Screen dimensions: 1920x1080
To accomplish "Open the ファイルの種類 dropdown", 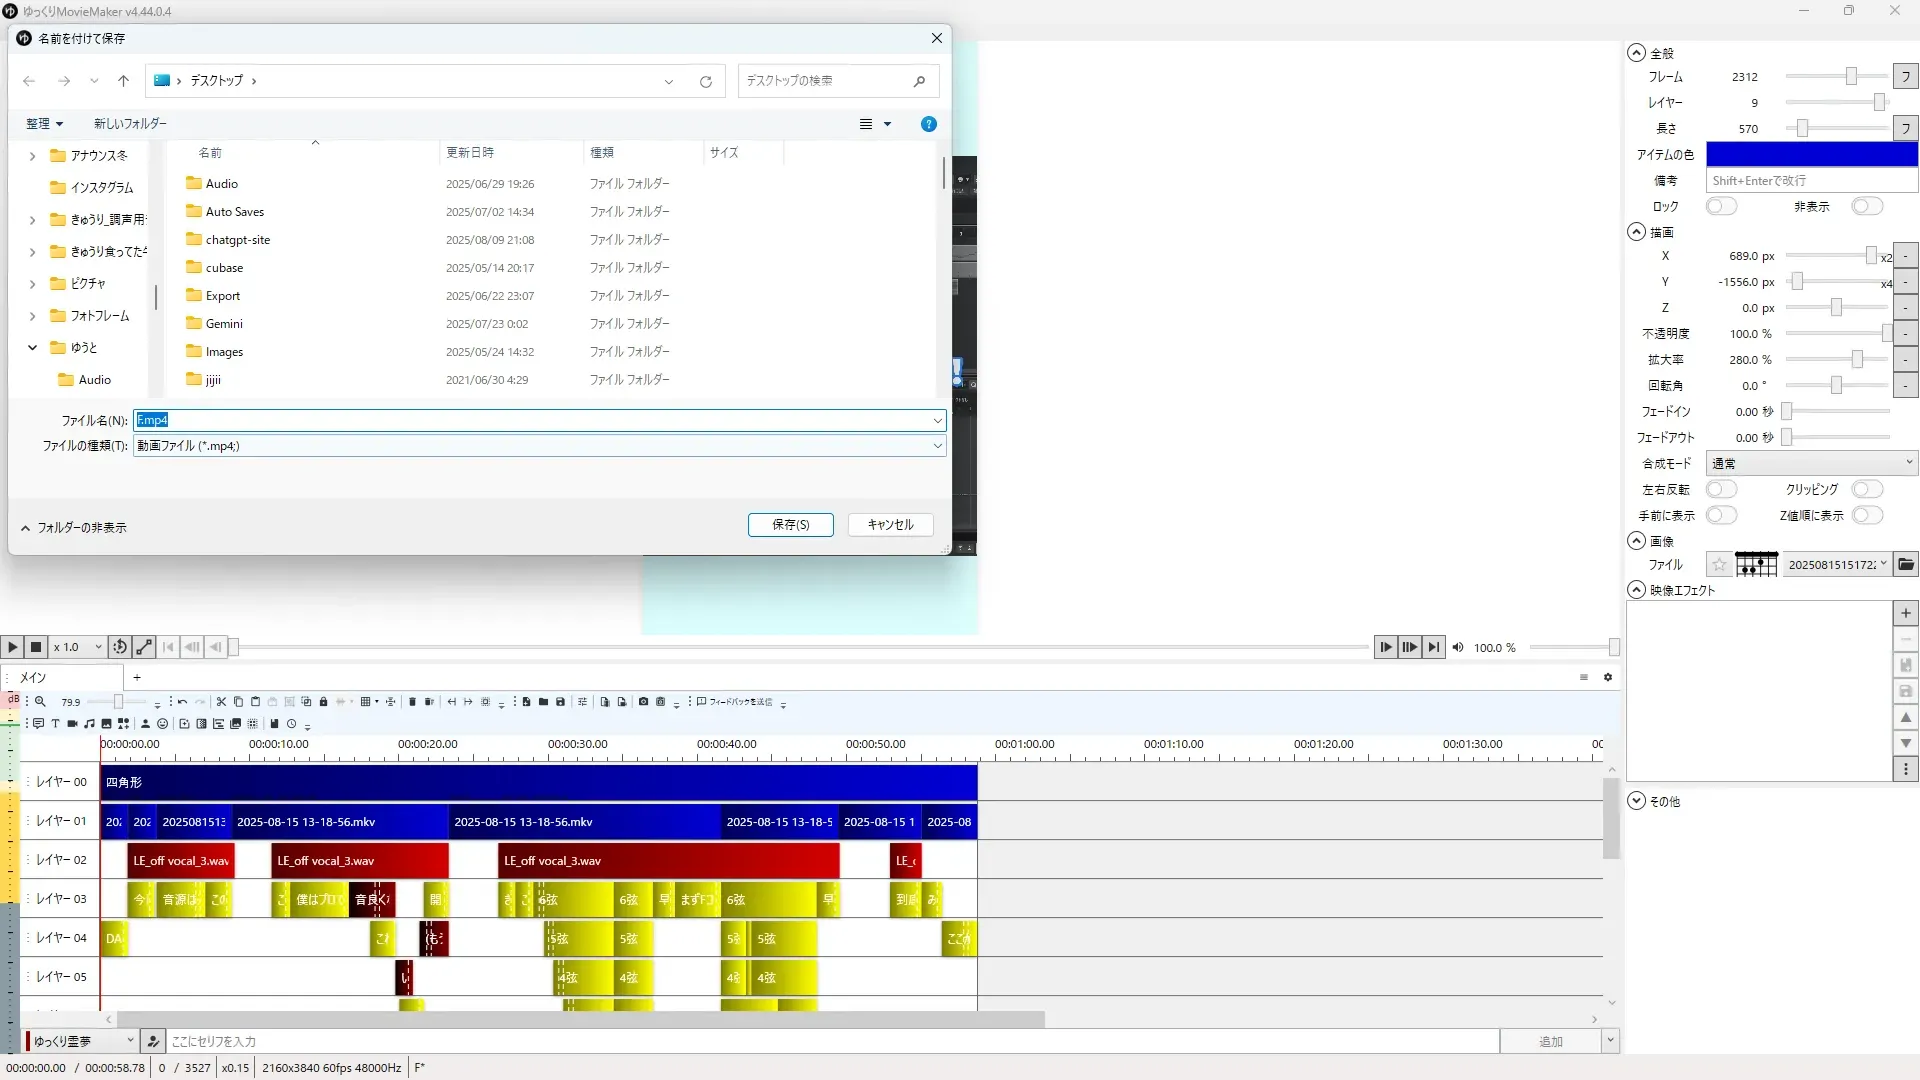I will (539, 446).
